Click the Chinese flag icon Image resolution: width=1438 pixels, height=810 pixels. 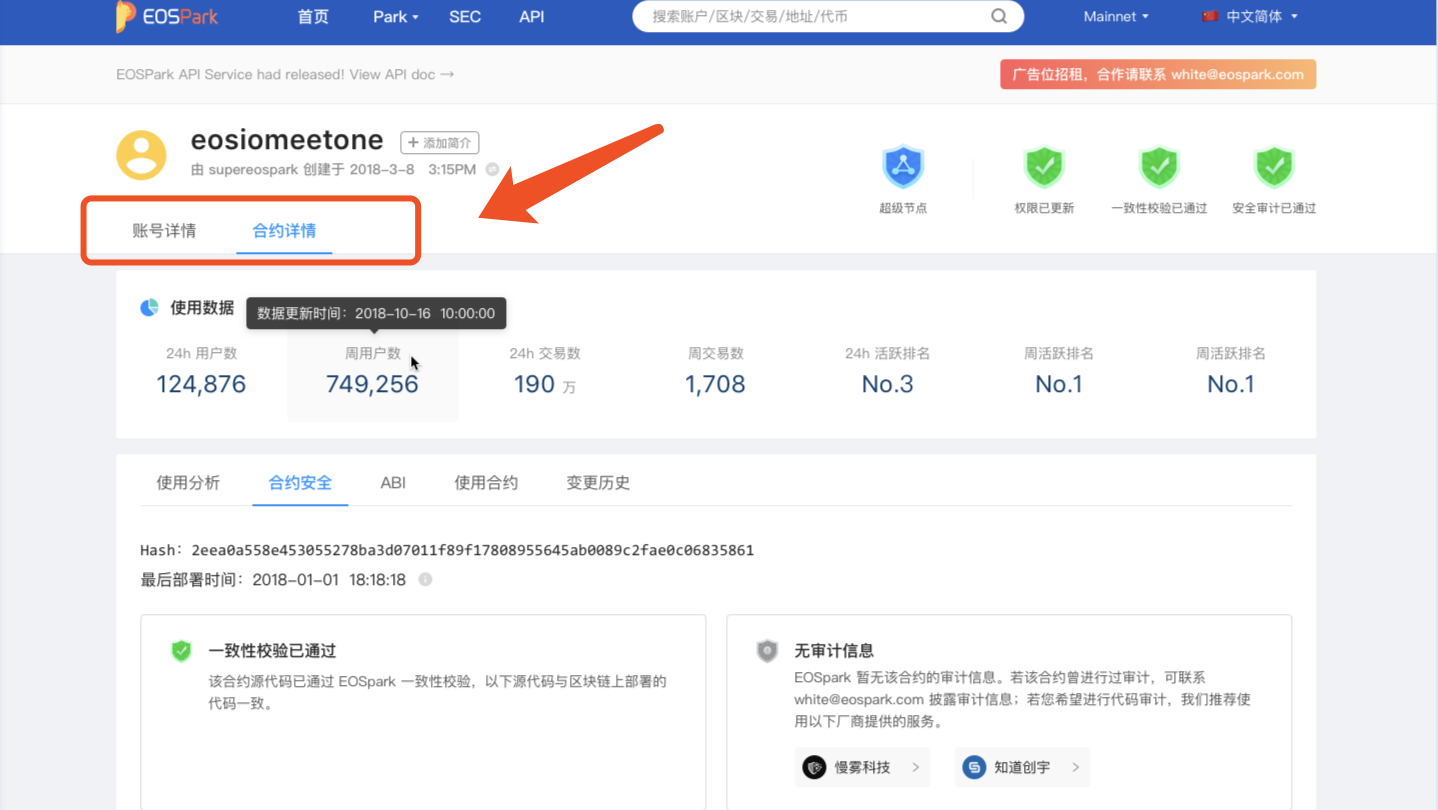tap(1210, 16)
